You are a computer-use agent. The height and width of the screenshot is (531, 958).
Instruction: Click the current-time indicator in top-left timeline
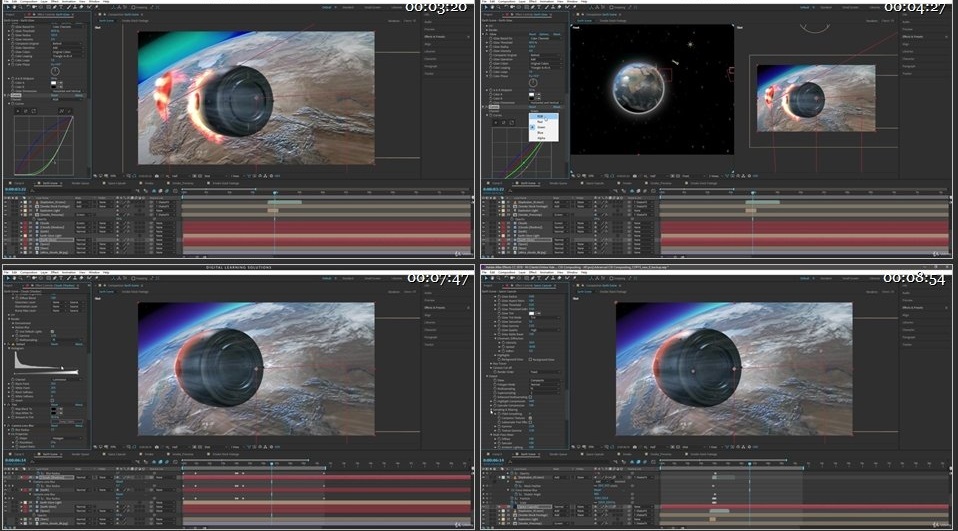point(275,191)
